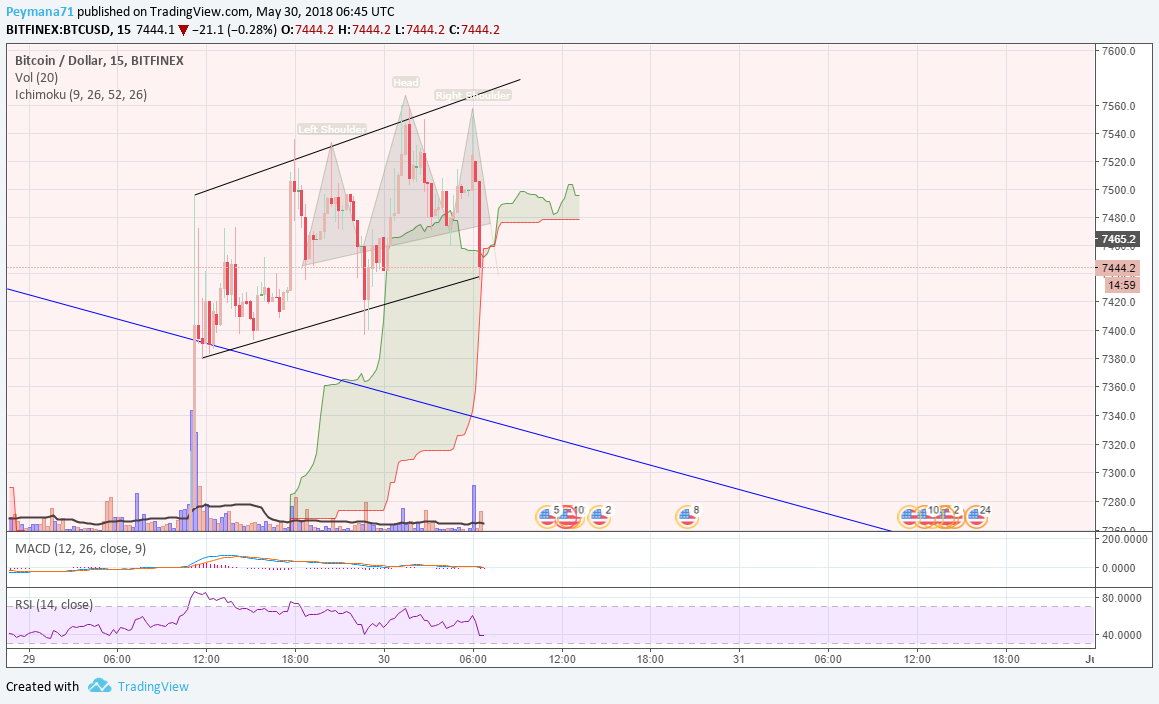Click the 7600.0 price axis label
1159x704 pixels.
point(1118,51)
